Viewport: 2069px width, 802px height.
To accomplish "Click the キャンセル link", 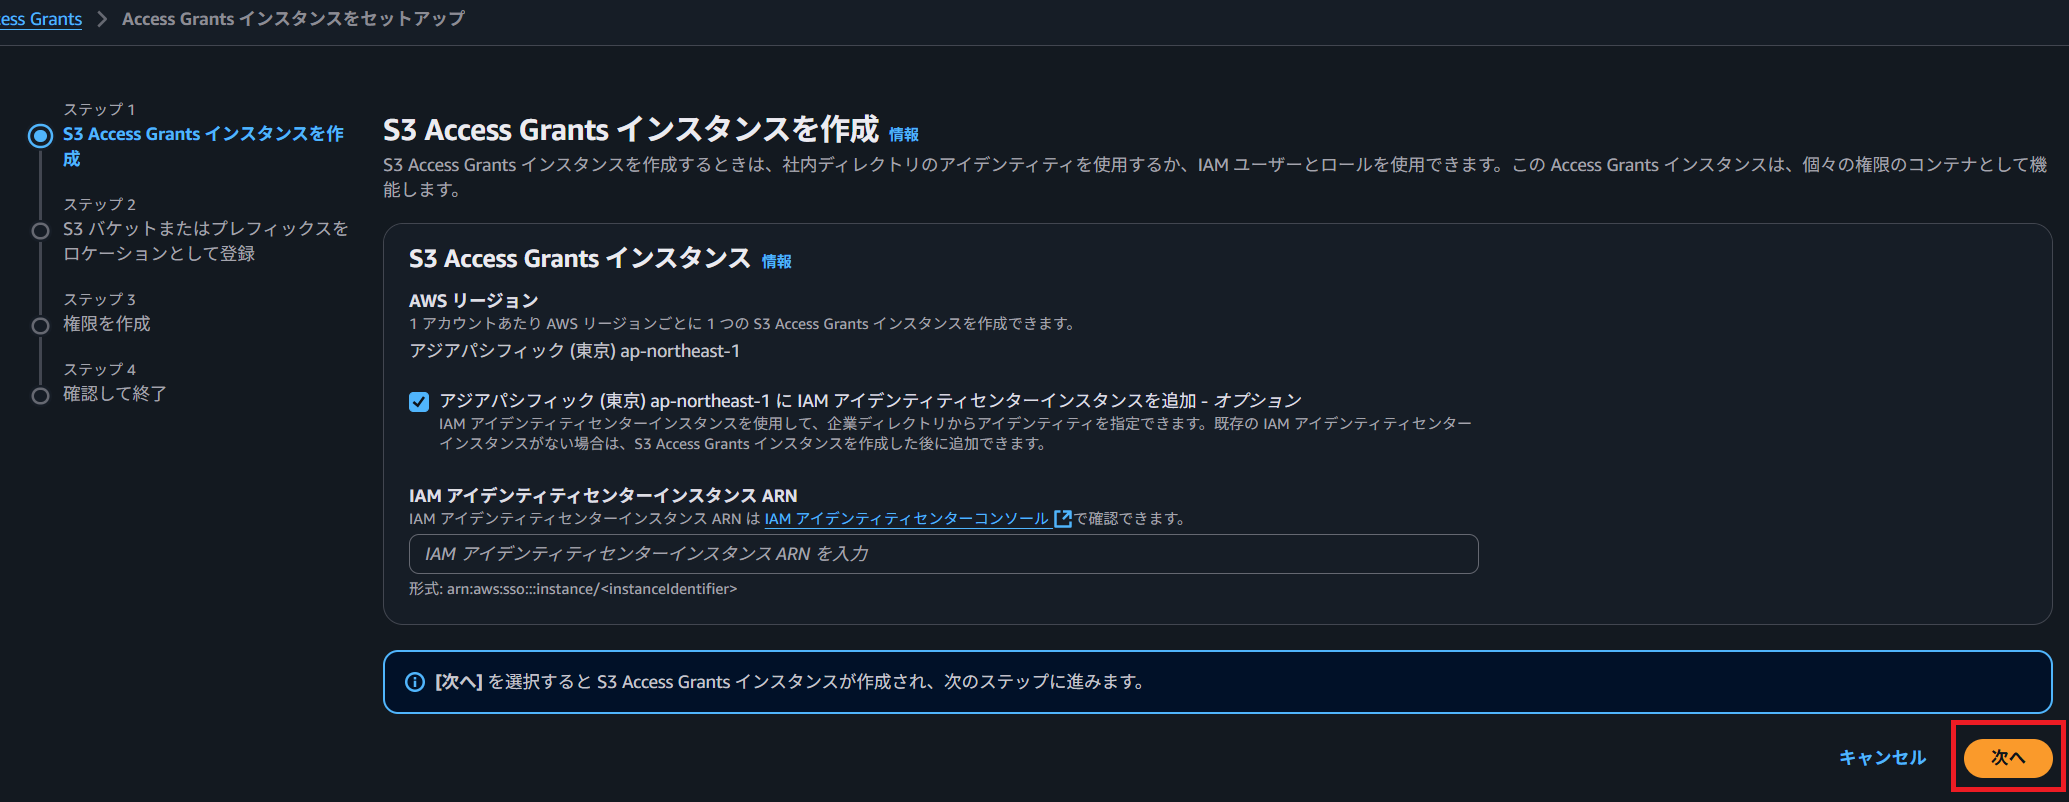I will [x=1882, y=758].
